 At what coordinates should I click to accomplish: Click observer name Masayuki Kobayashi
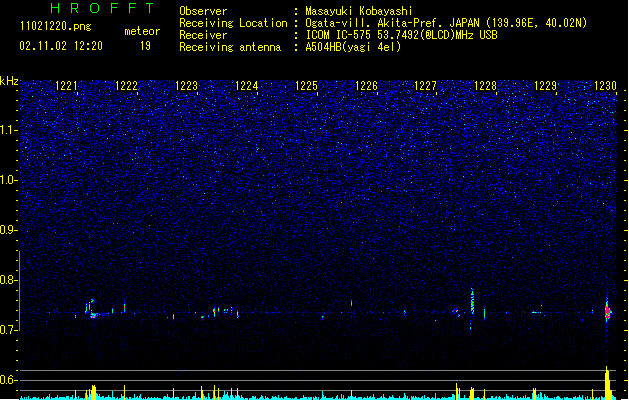(x=359, y=11)
